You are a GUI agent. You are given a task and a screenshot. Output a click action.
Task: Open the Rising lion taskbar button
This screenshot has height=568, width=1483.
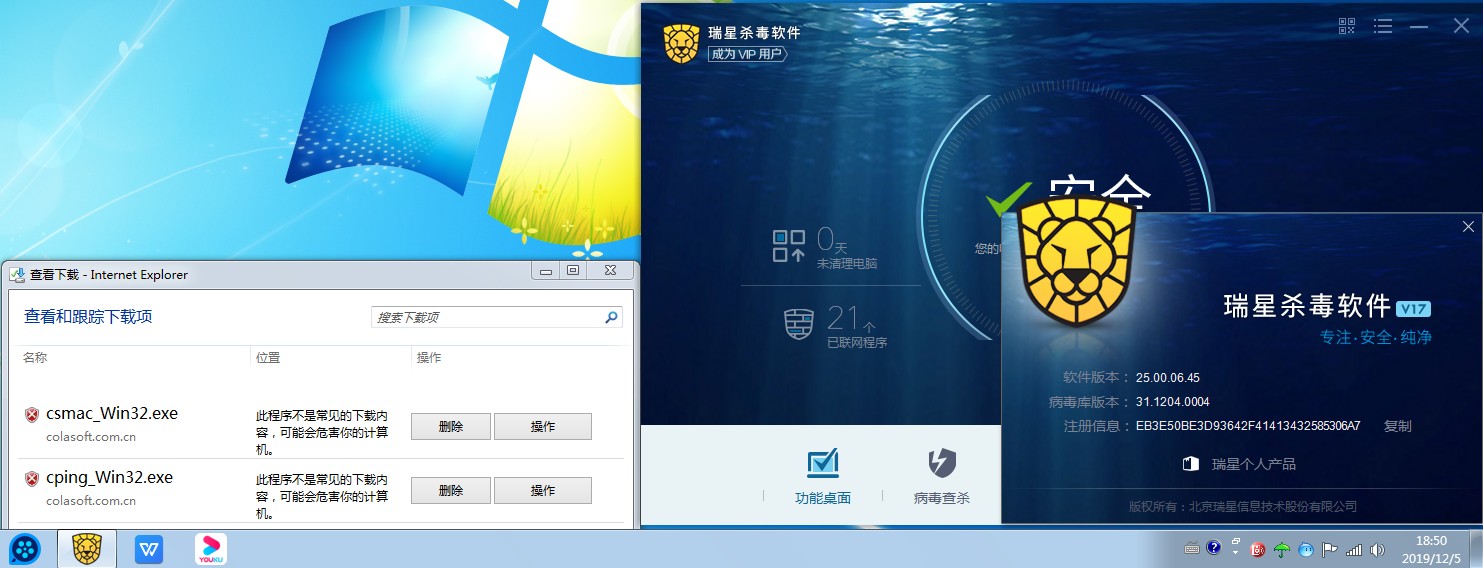coord(87,549)
